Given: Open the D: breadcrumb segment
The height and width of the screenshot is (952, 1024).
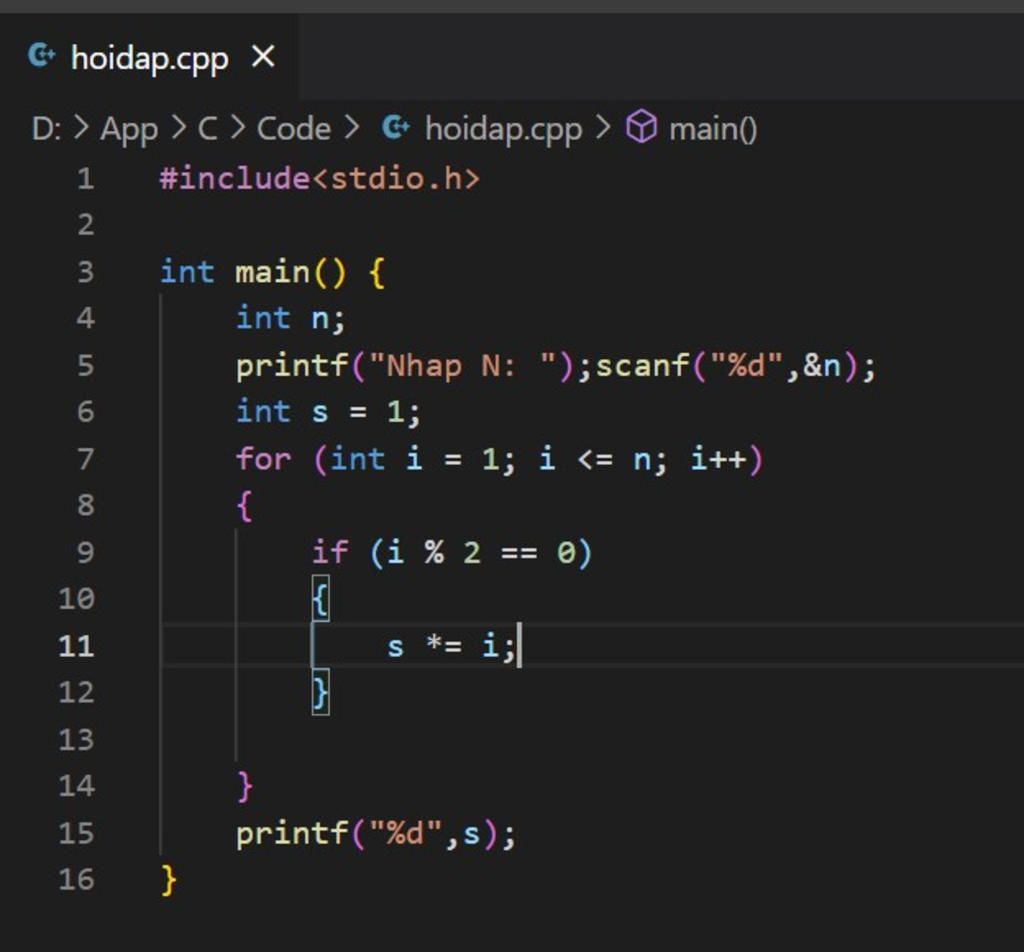Looking at the screenshot, I should (x=46, y=129).
